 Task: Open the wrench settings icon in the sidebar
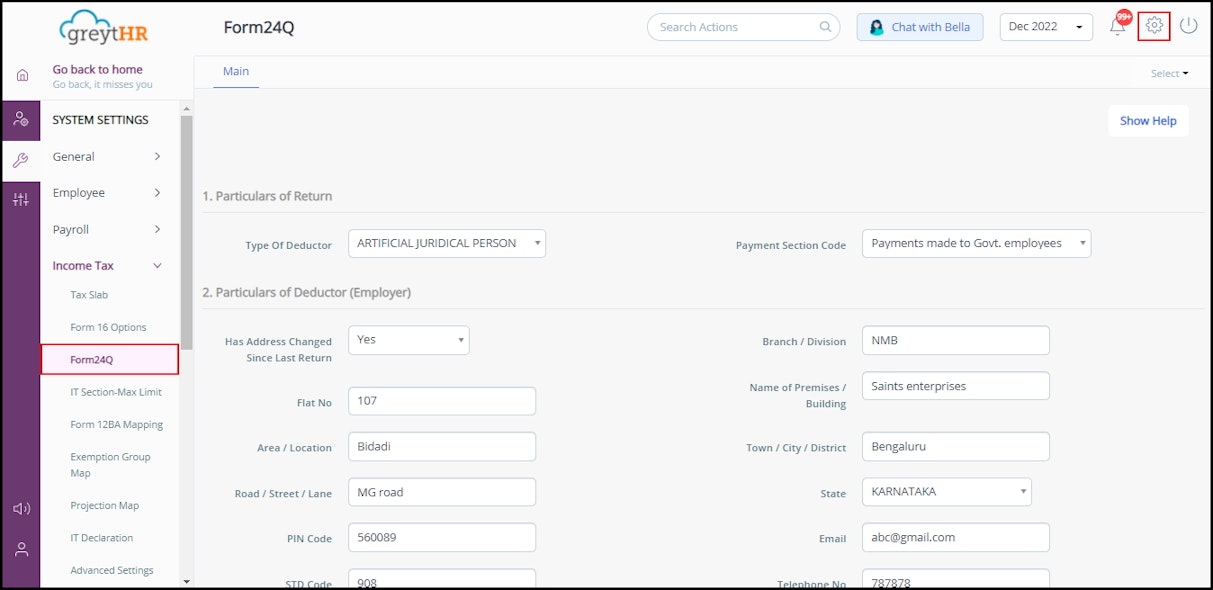tap(22, 158)
